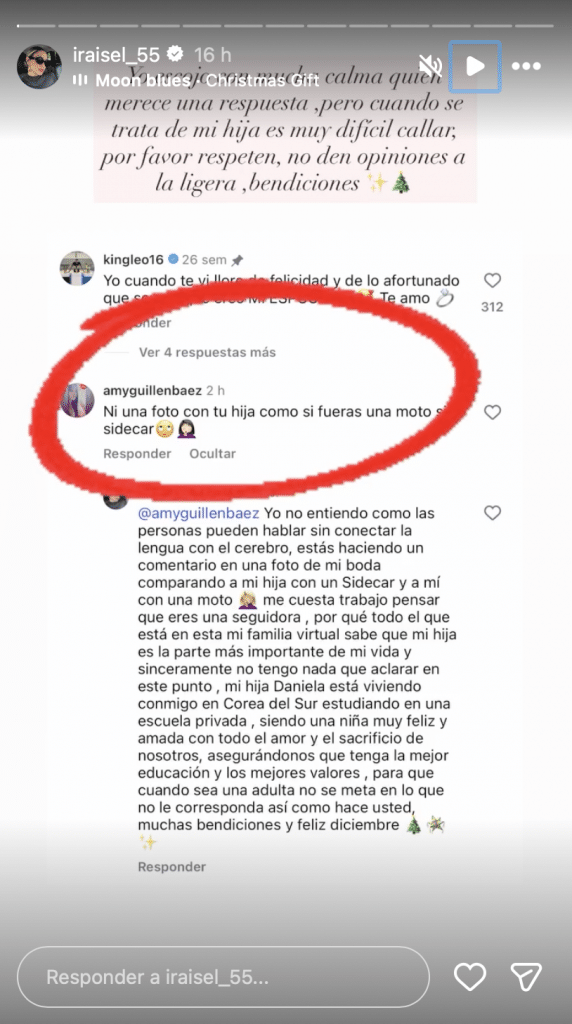Click Ocultar under amyguillenbaez's comment

pyautogui.click(x=212, y=453)
